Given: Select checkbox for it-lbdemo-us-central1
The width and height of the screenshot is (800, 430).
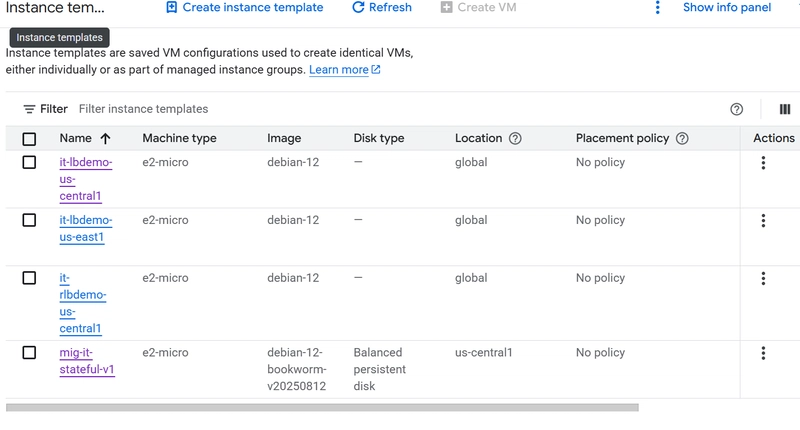Looking at the screenshot, I should [29, 162].
